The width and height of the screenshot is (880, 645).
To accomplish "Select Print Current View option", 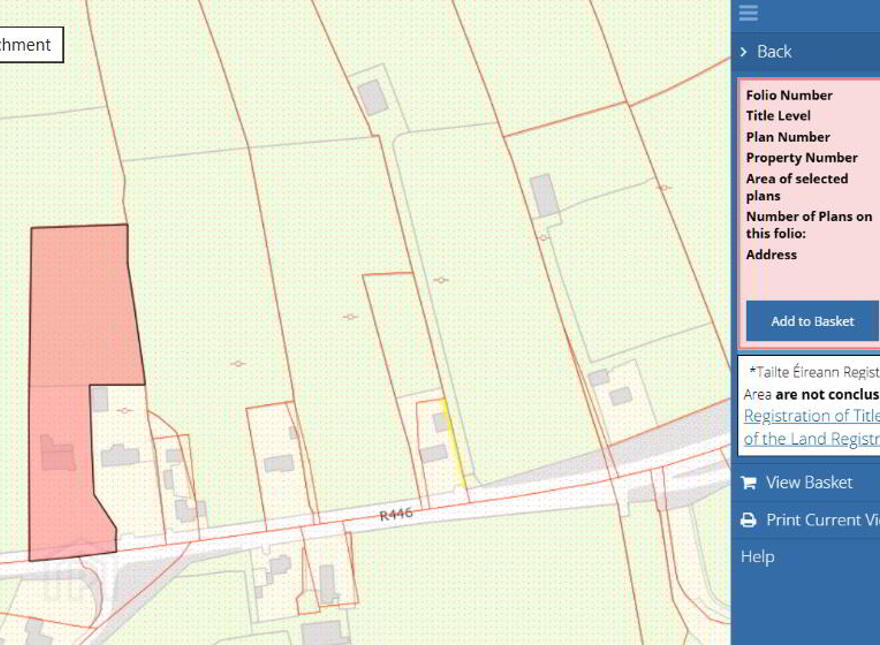I will tap(823, 520).
